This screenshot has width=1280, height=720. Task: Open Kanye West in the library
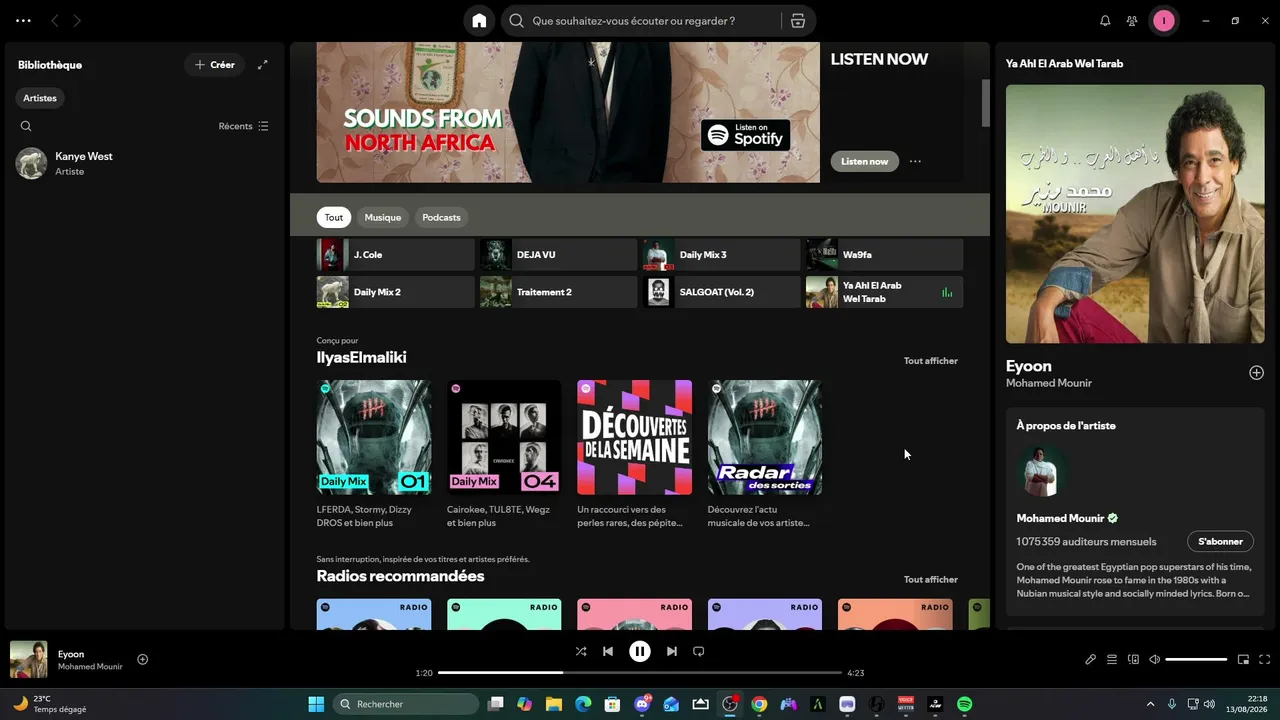pos(145,164)
